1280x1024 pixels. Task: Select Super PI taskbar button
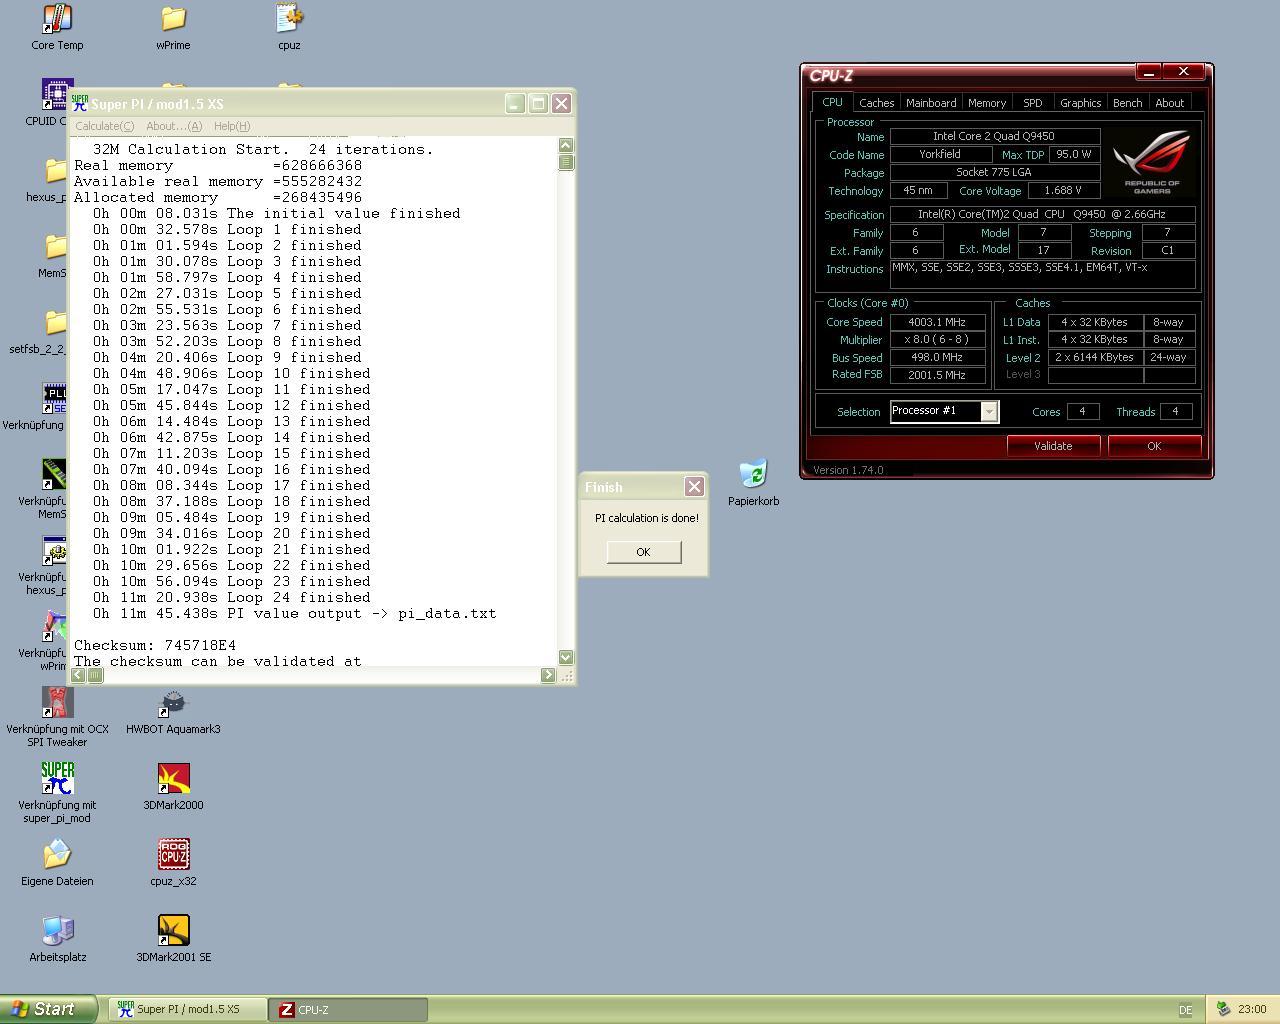click(x=188, y=1010)
